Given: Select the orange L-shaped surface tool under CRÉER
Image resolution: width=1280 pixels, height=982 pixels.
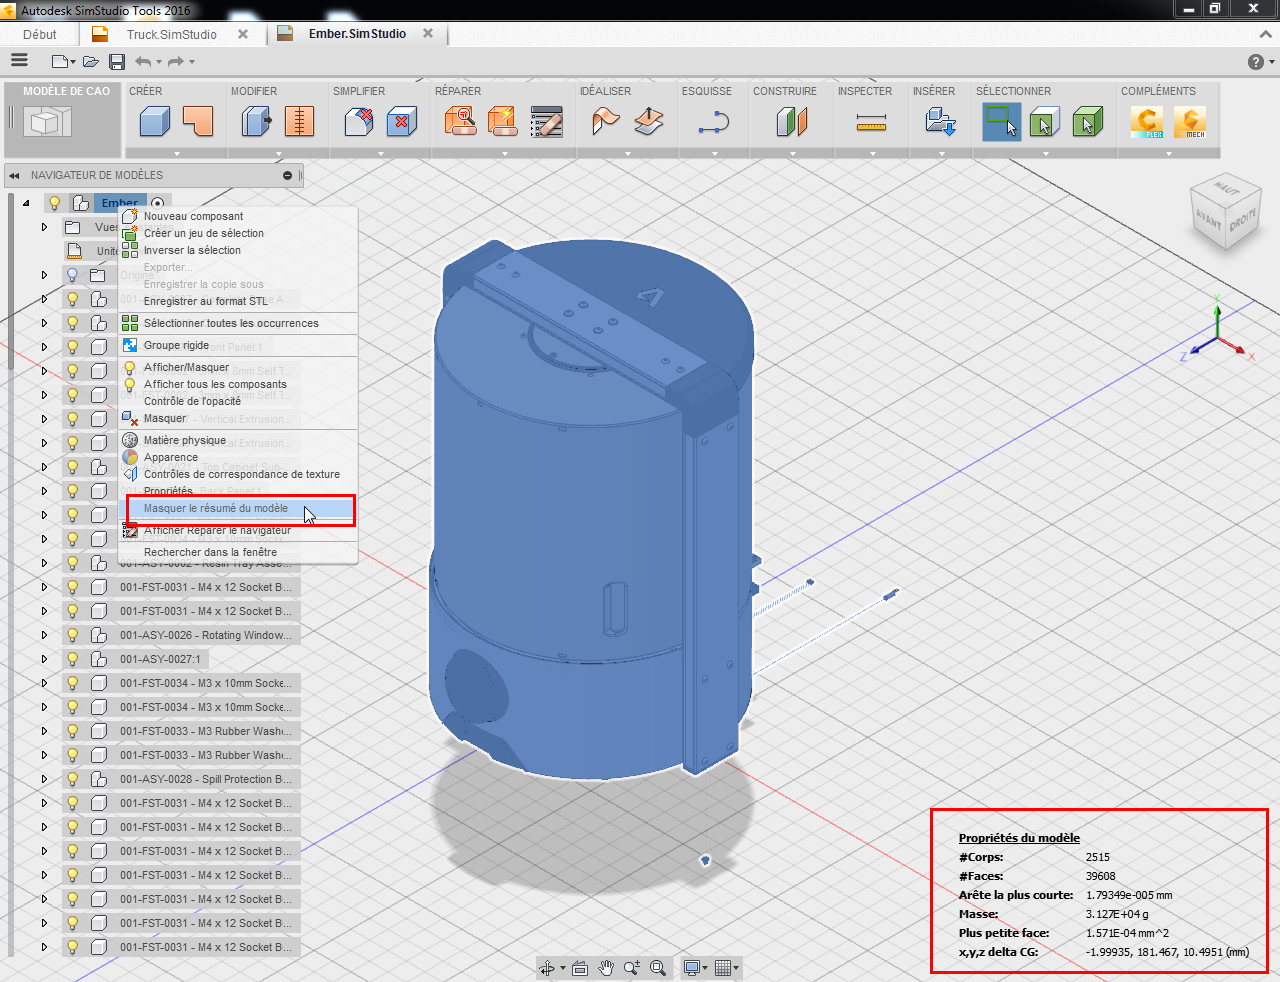Looking at the screenshot, I should coord(198,122).
